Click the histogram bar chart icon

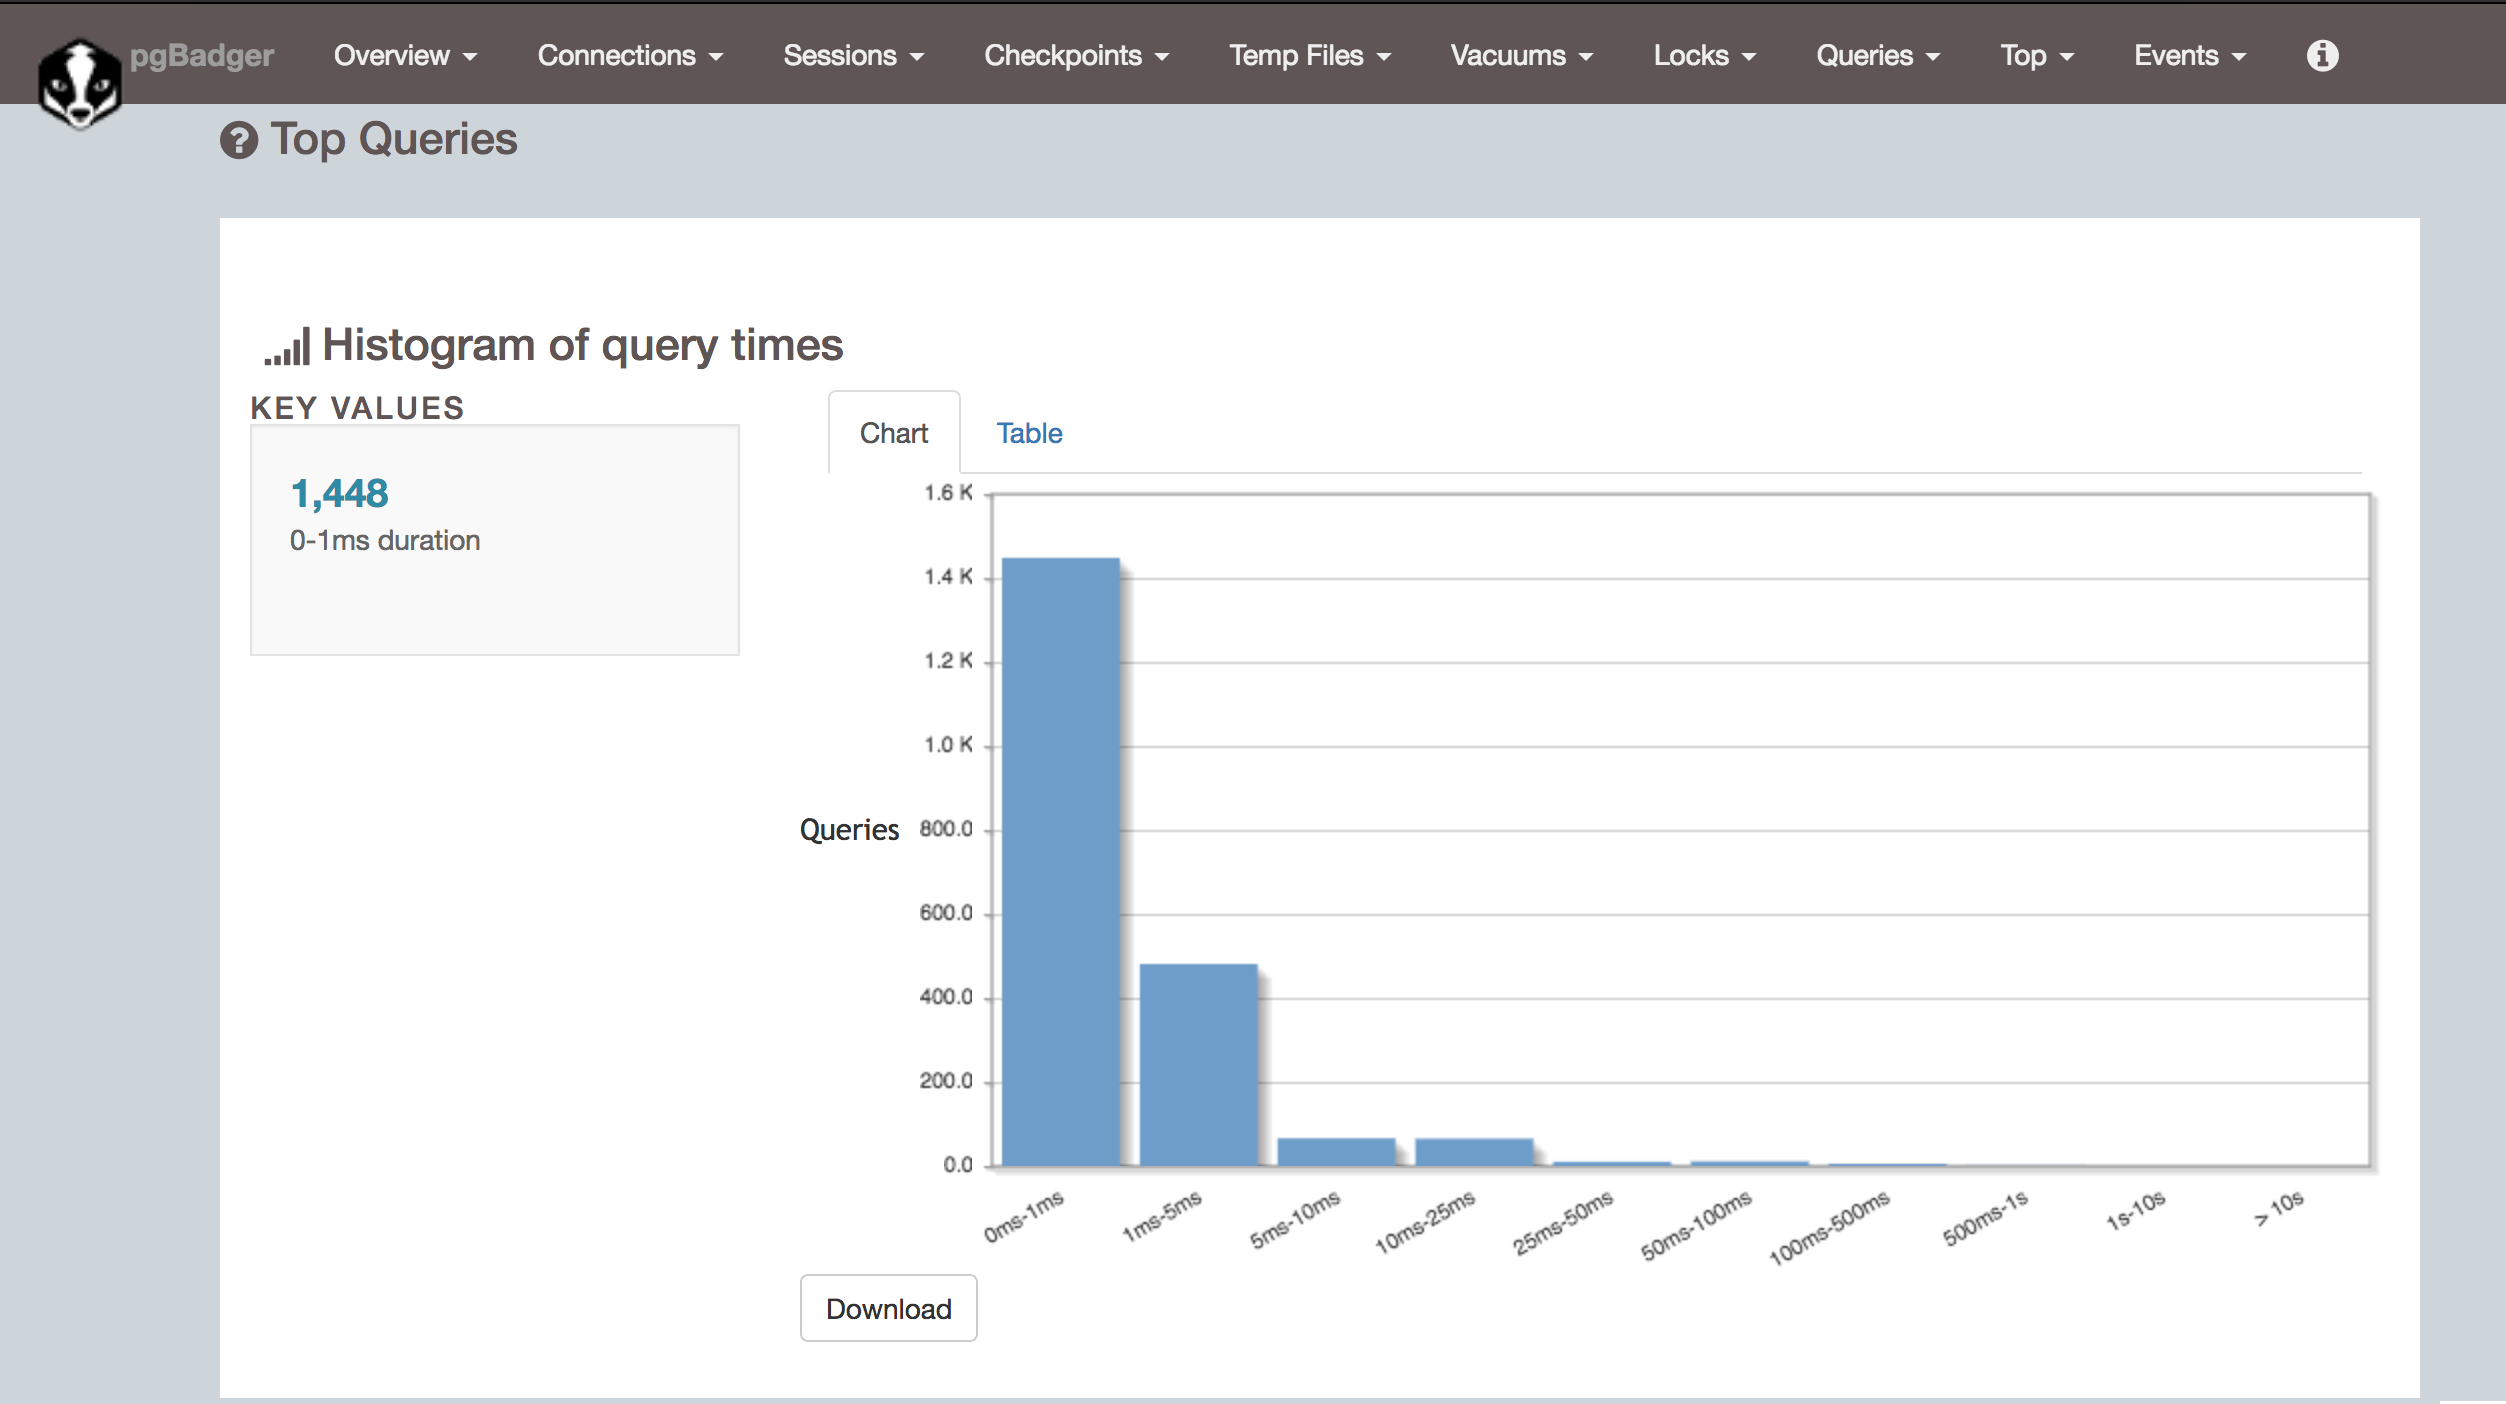[288, 346]
